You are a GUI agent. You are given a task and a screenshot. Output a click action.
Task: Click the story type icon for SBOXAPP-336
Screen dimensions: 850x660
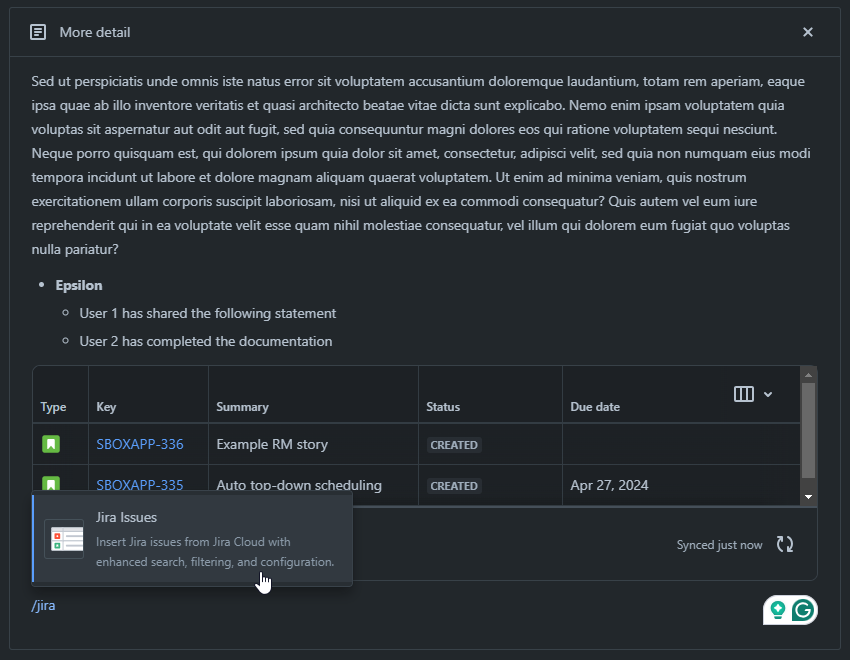point(51,444)
